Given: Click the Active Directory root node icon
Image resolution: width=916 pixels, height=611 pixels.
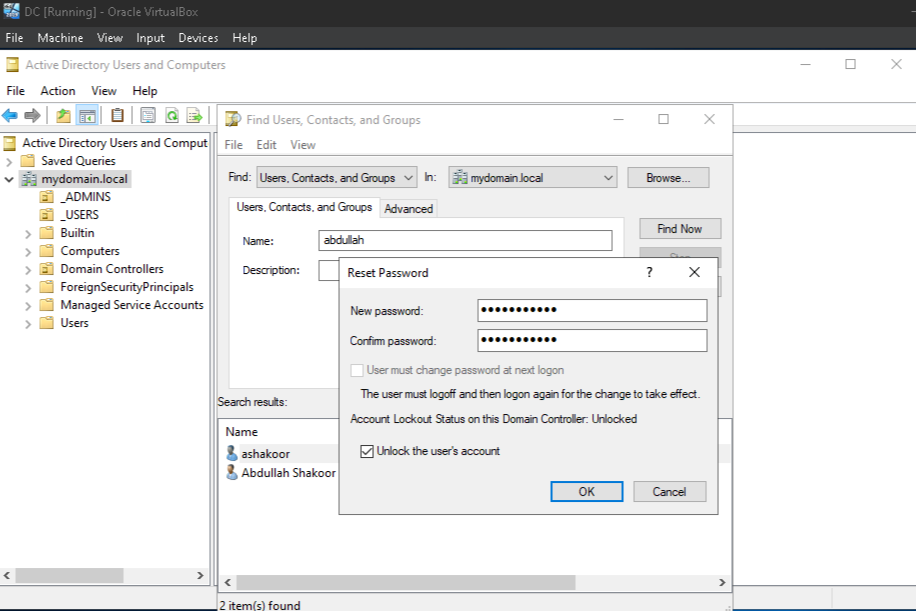Looking at the screenshot, I should [10, 143].
